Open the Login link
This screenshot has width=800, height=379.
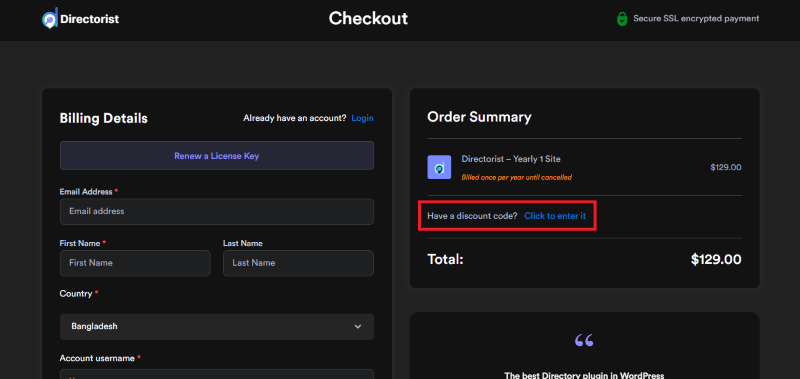(x=362, y=118)
